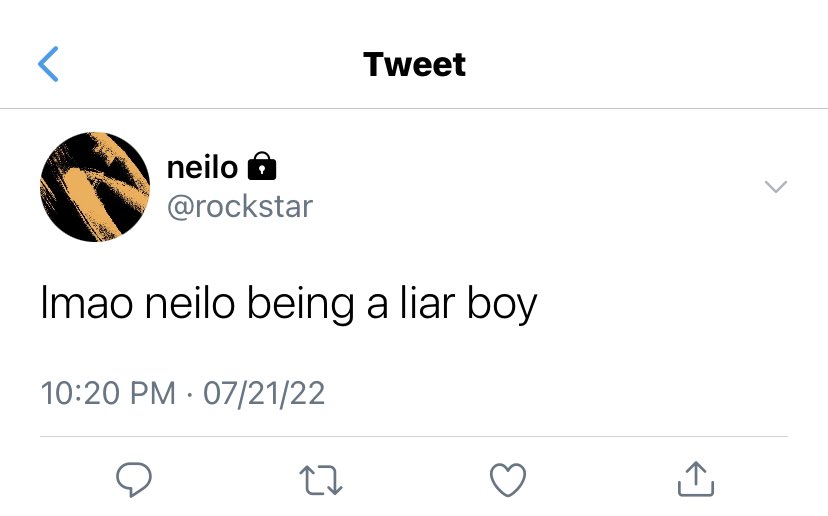Open the share sheet icon
828x516 pixels.
tap(696, 479)
